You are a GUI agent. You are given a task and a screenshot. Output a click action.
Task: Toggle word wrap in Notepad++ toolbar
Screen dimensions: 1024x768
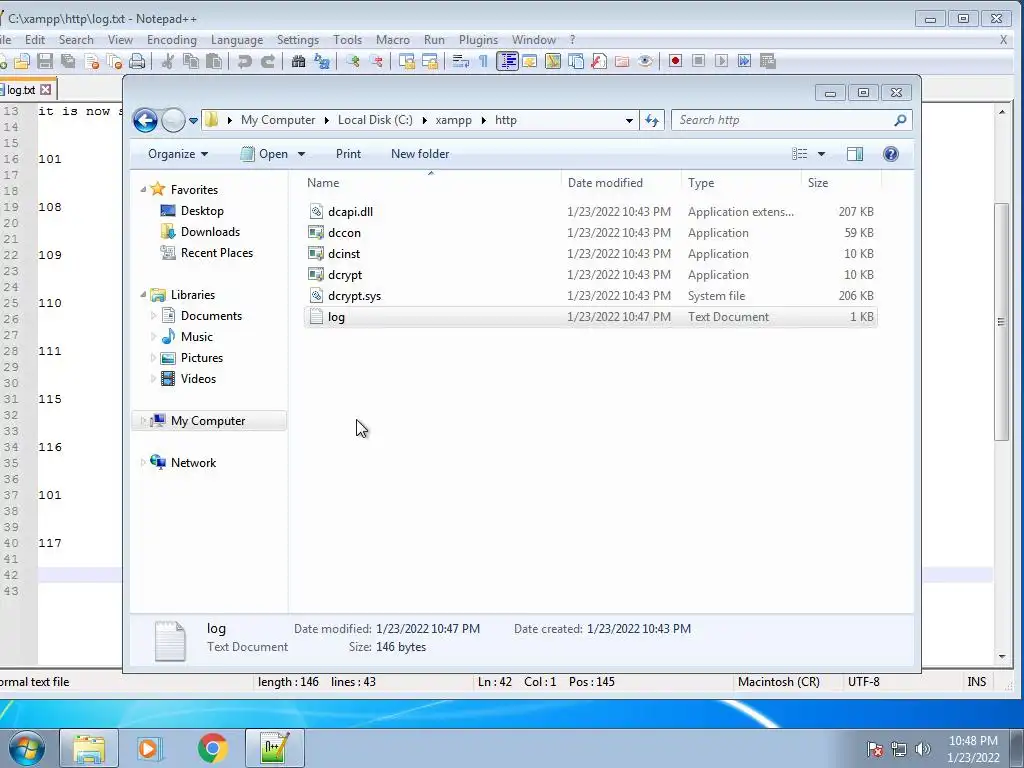click(x=460, y=61)
